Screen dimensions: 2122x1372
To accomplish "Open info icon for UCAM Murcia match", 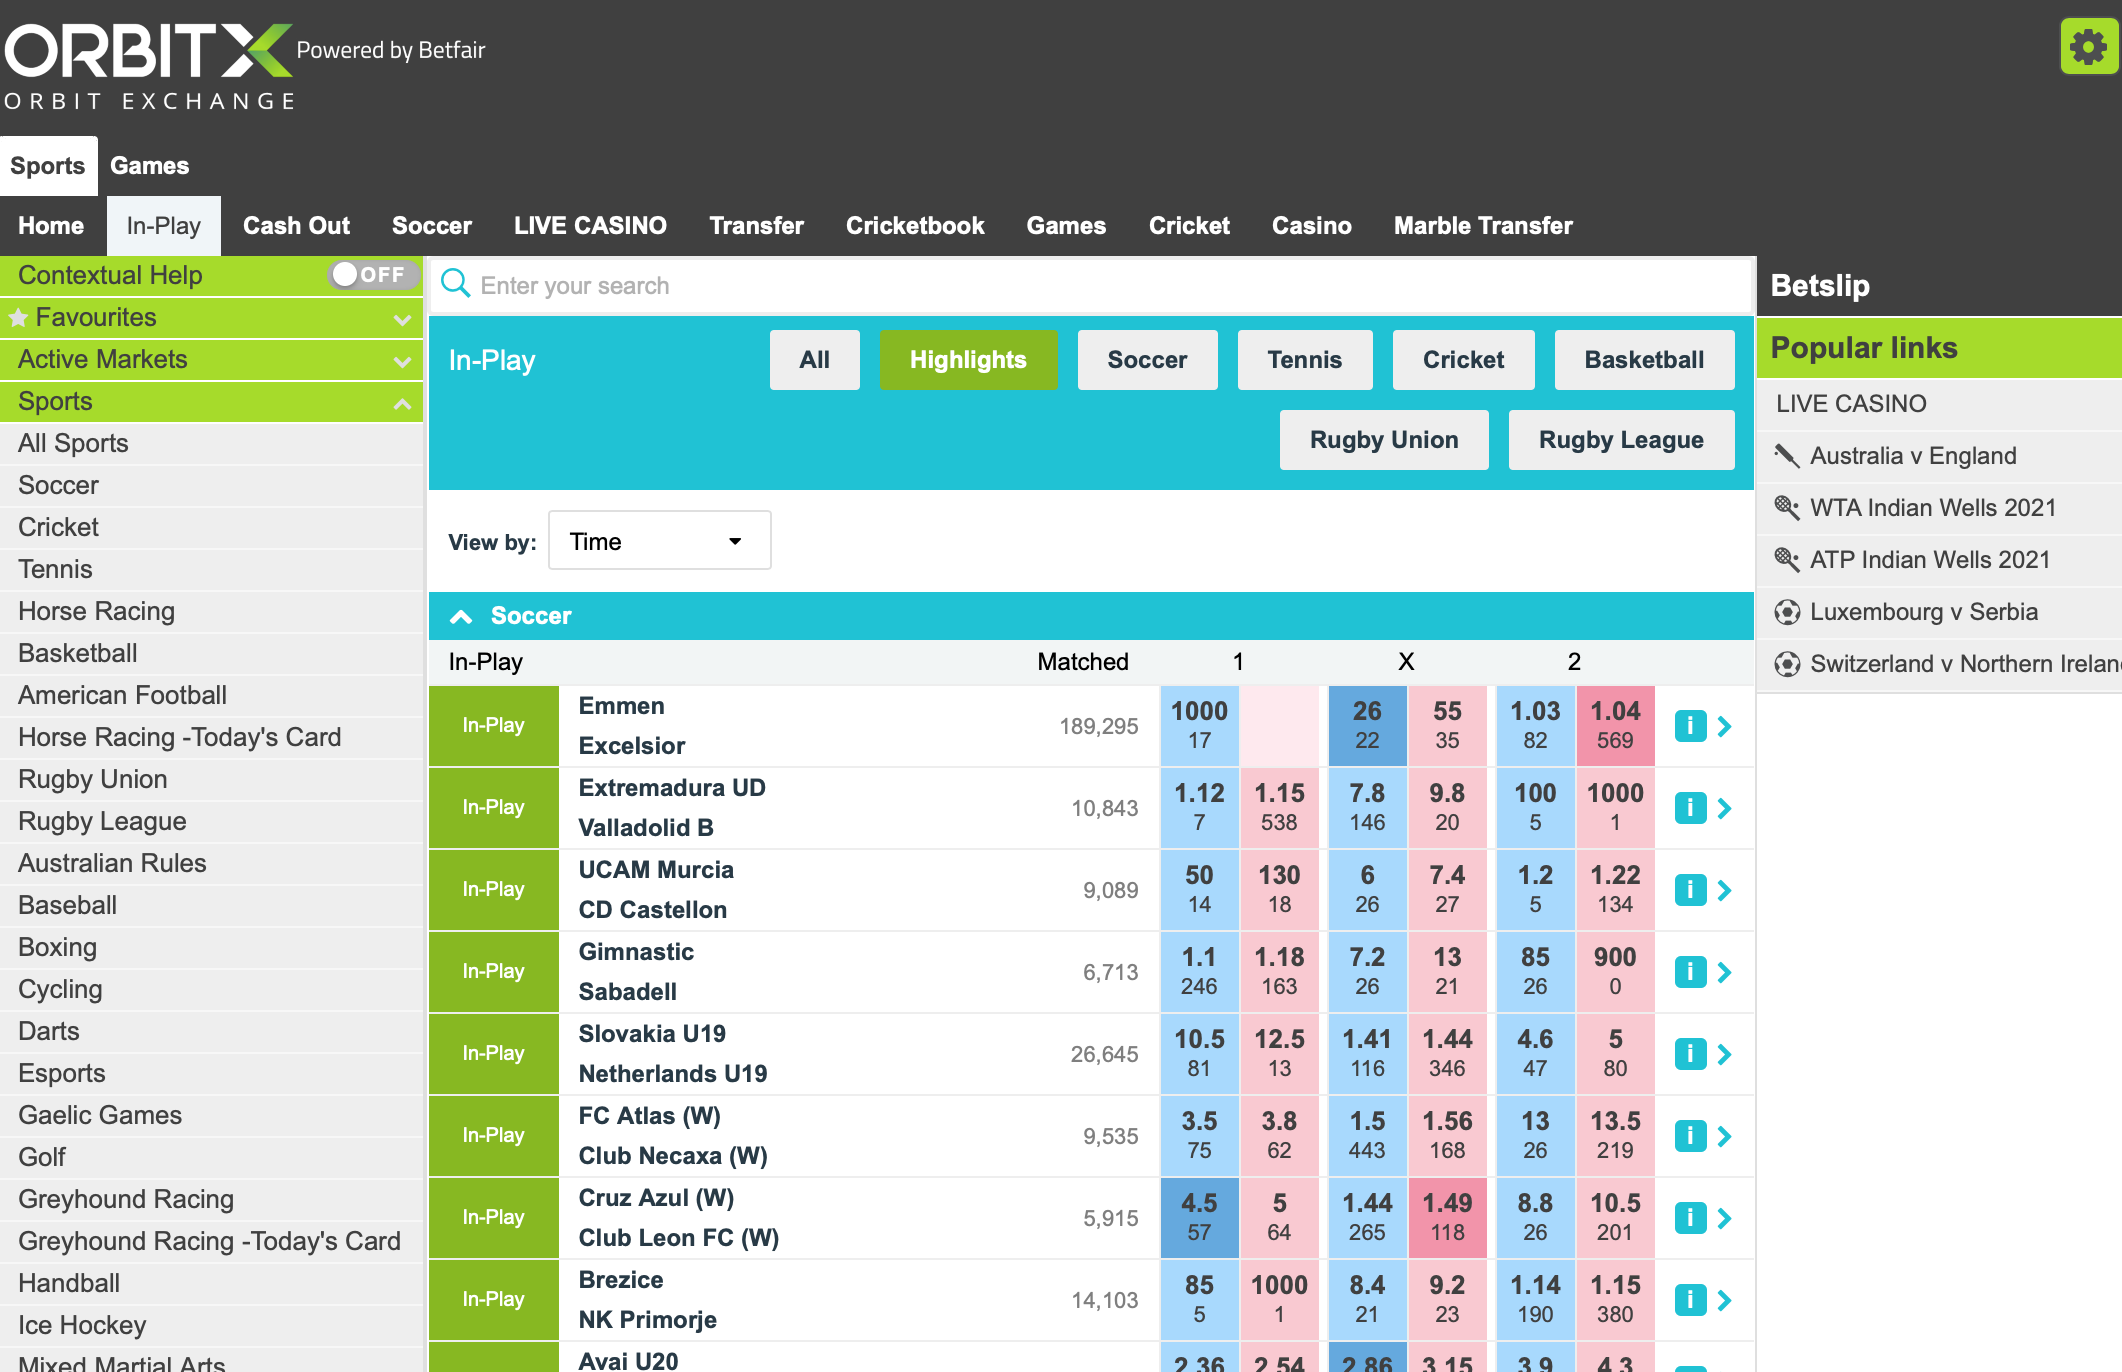I will 1690,890.
